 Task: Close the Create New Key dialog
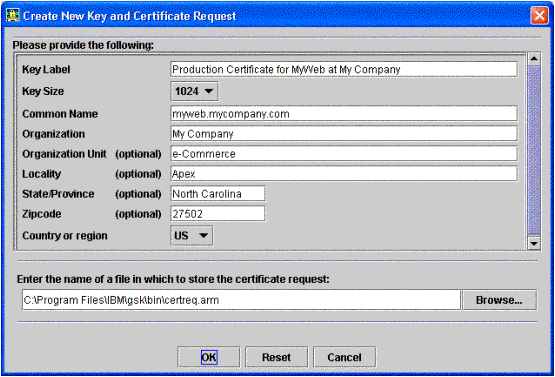539,16
